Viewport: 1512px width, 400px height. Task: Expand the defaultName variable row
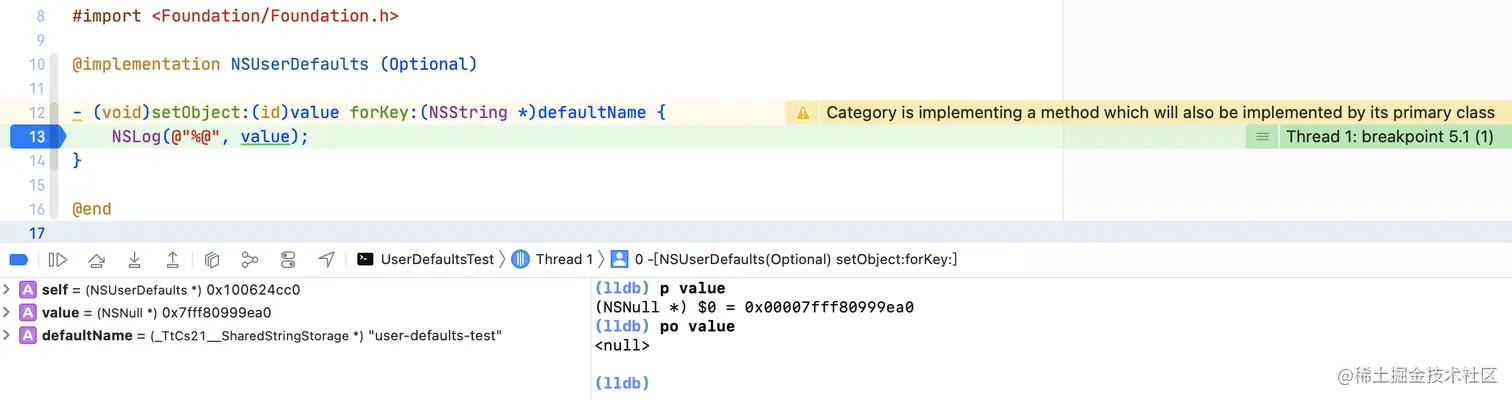(7, 336)
